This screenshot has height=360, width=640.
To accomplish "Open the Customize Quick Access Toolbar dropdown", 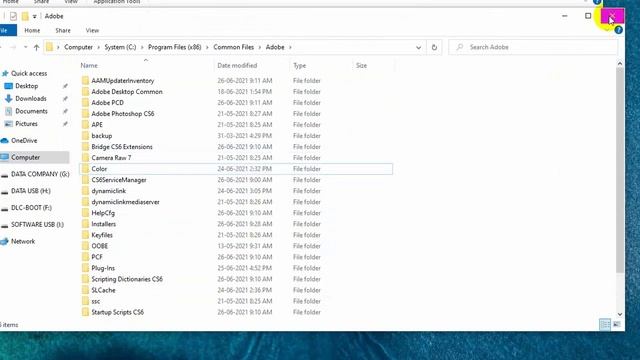I will pyautogui.click(x=34, y=16).
